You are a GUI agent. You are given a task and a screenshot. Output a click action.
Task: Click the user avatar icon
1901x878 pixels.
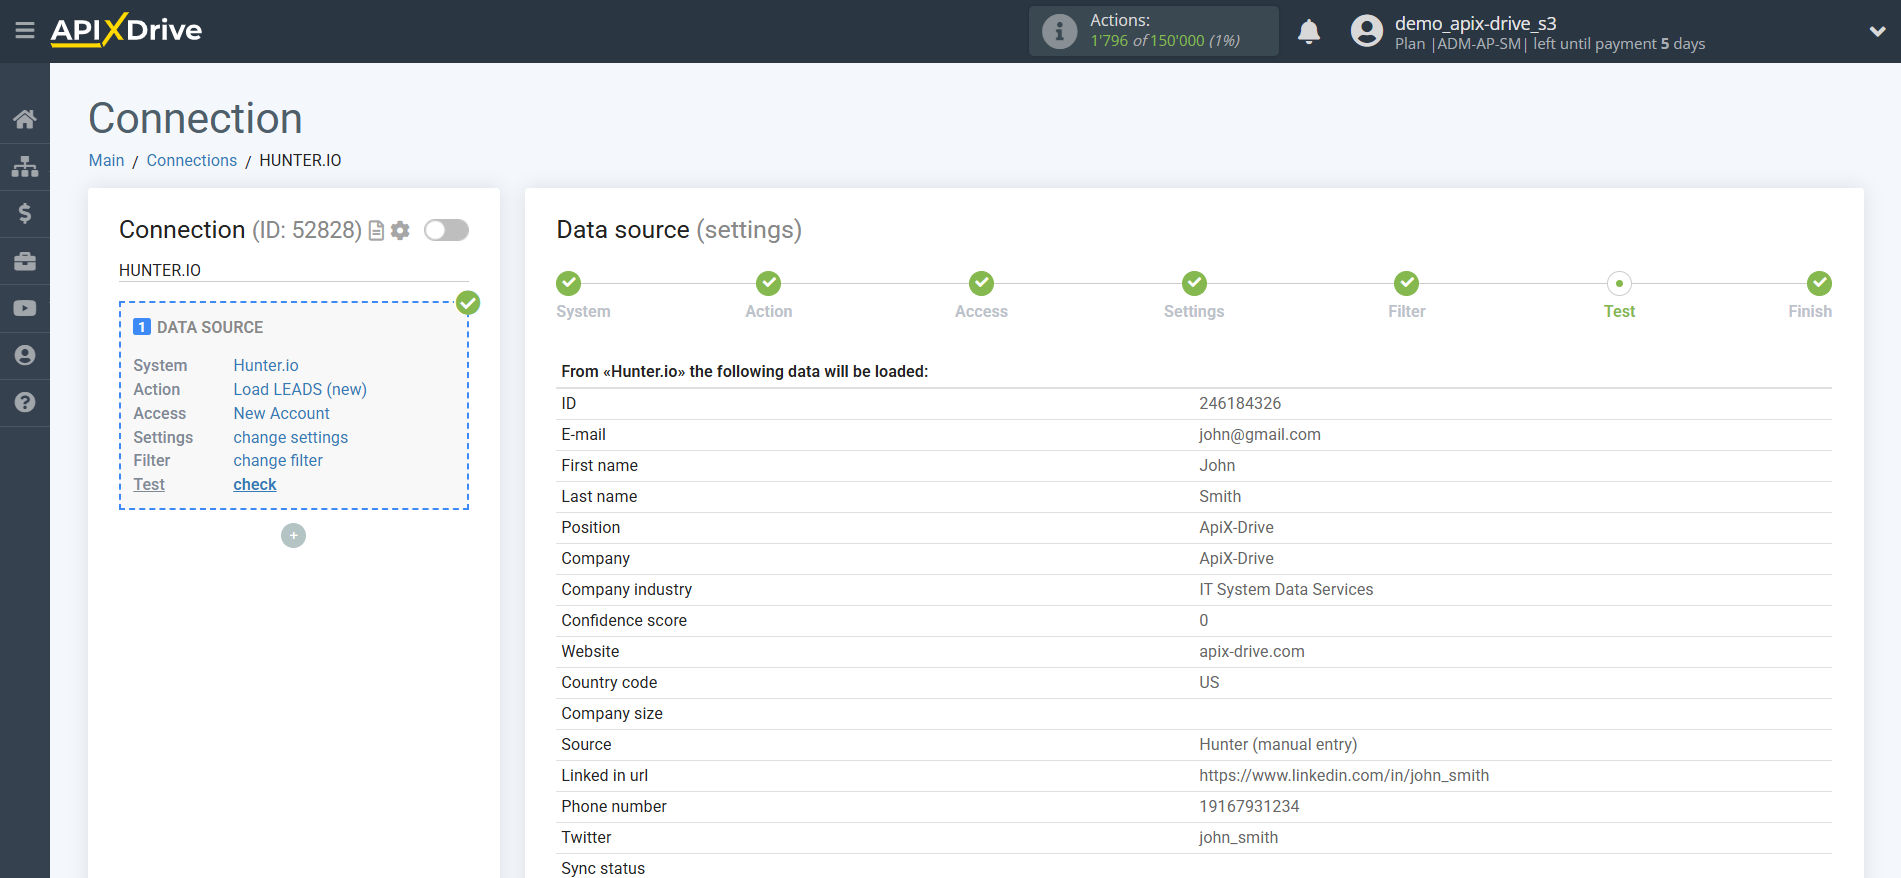[1366, 31]
